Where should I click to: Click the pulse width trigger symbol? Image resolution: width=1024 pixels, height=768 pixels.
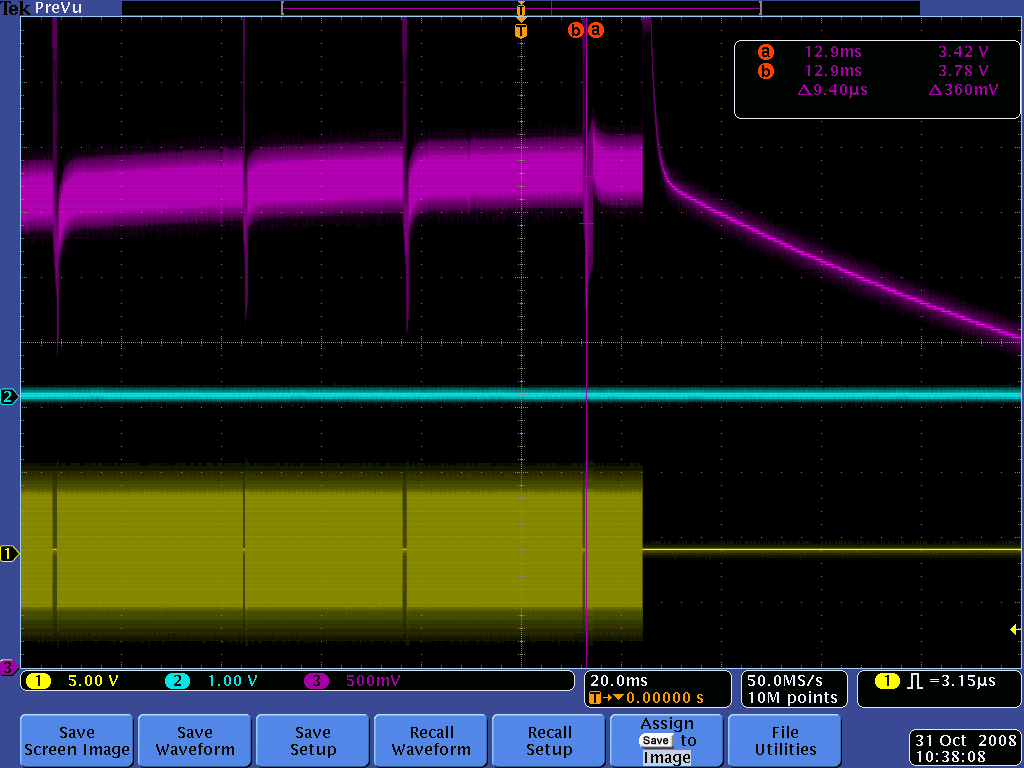coord(915,681)
